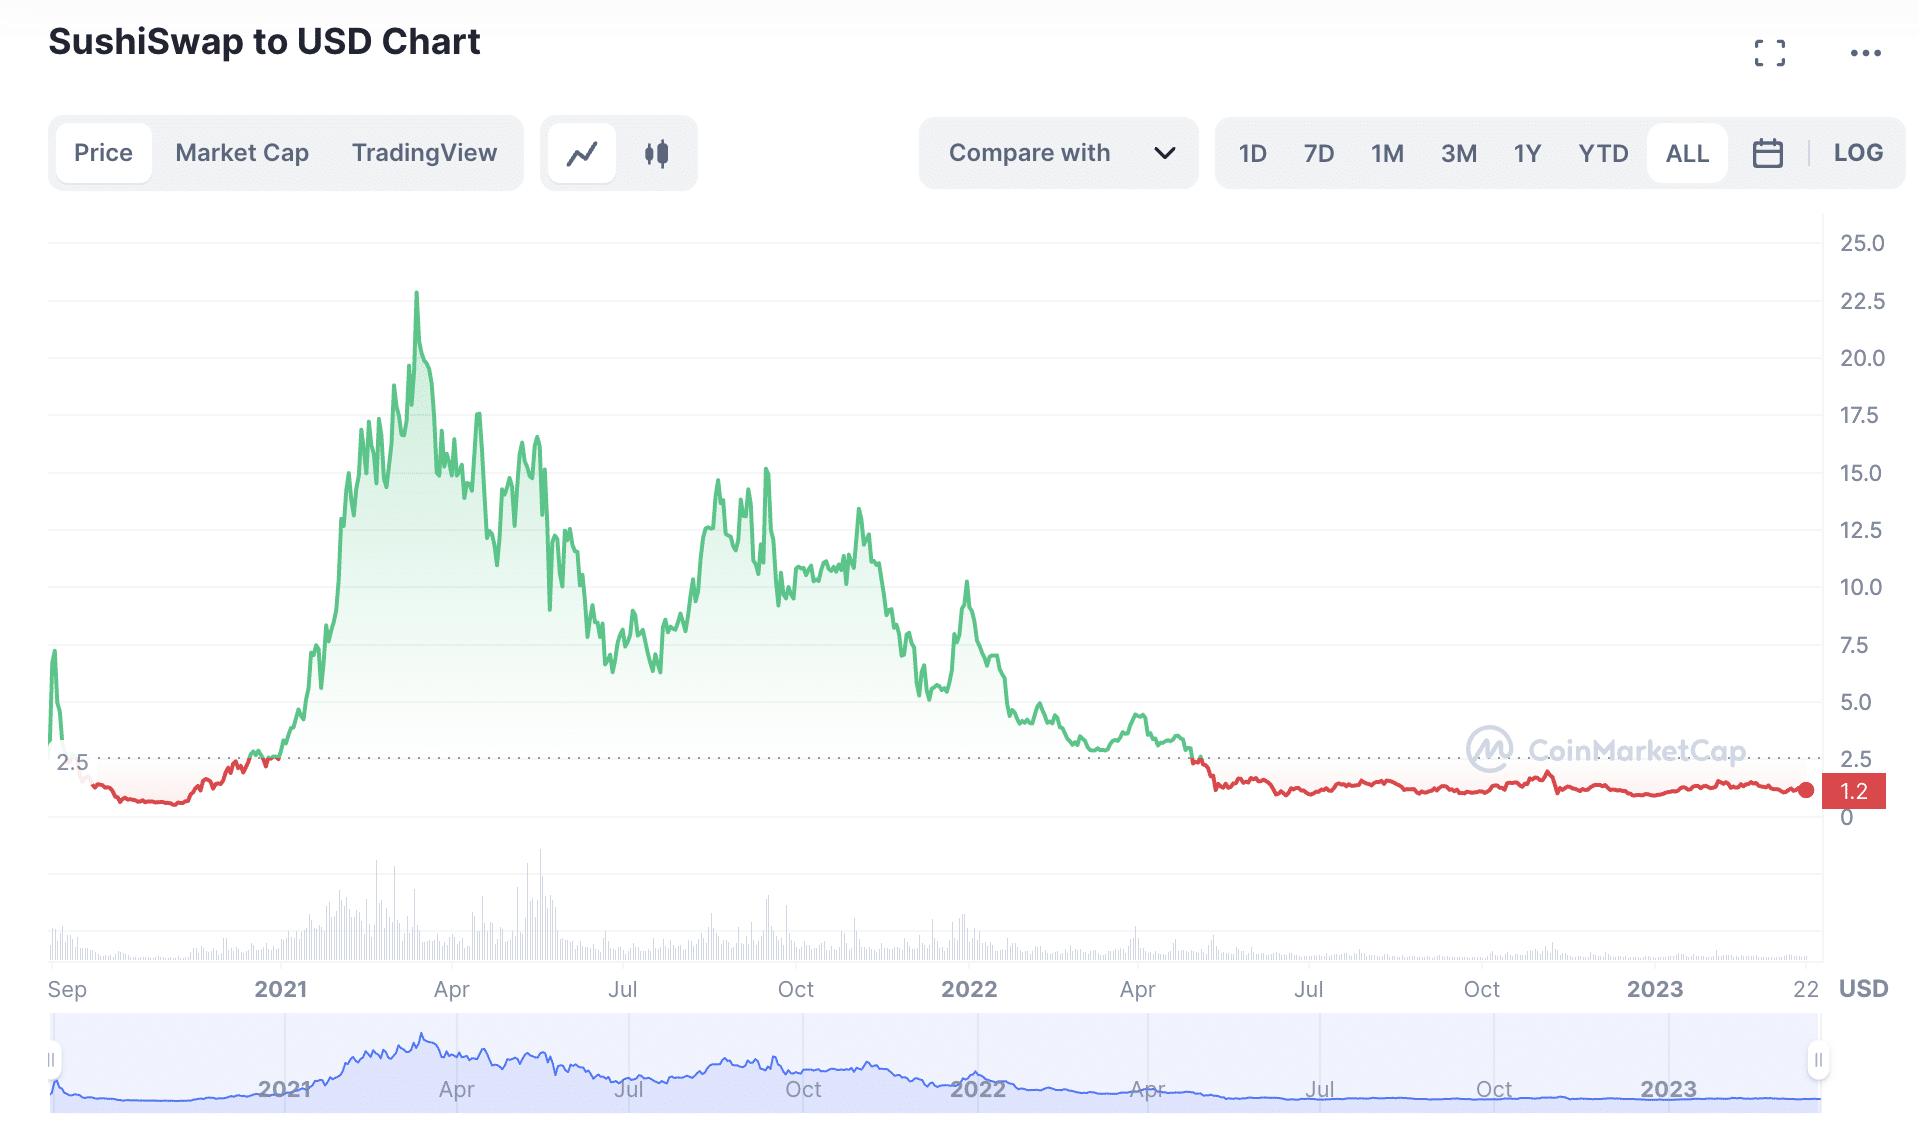Set time range to 1Y
1918x1130 pixels.
pyautogui.click(x=1527, y=153)
